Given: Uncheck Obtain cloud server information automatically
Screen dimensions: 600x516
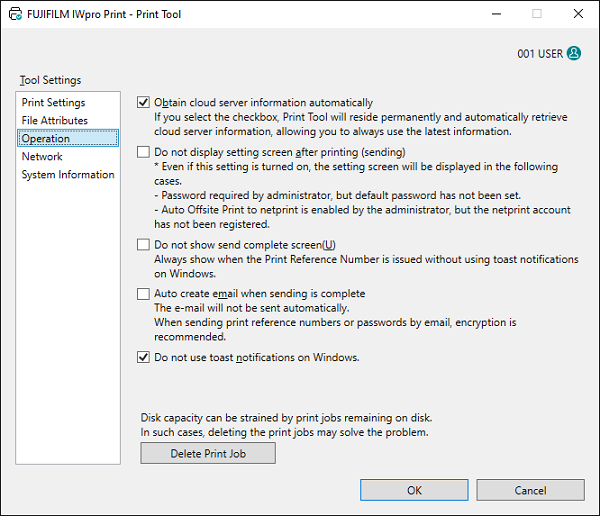Looking at the screenshot, I should pyautogui.click(x=142, y=102).
